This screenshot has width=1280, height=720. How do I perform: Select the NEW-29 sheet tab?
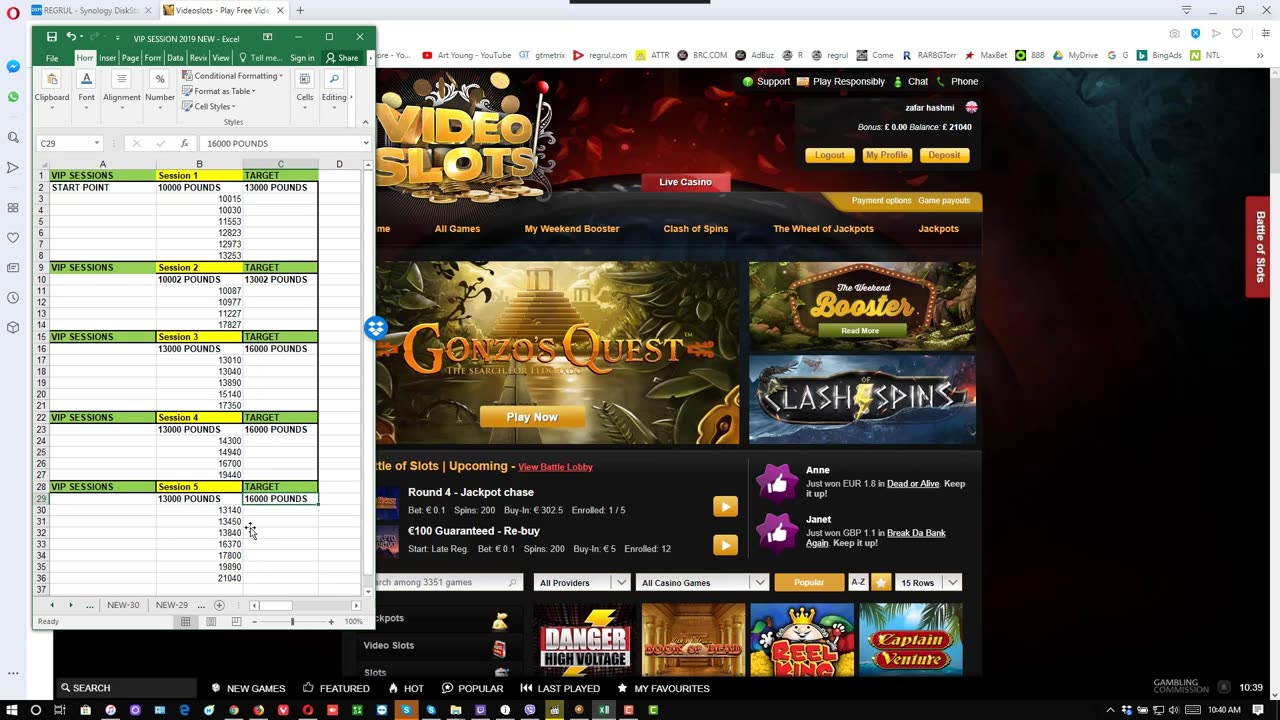tap(171, 605)
